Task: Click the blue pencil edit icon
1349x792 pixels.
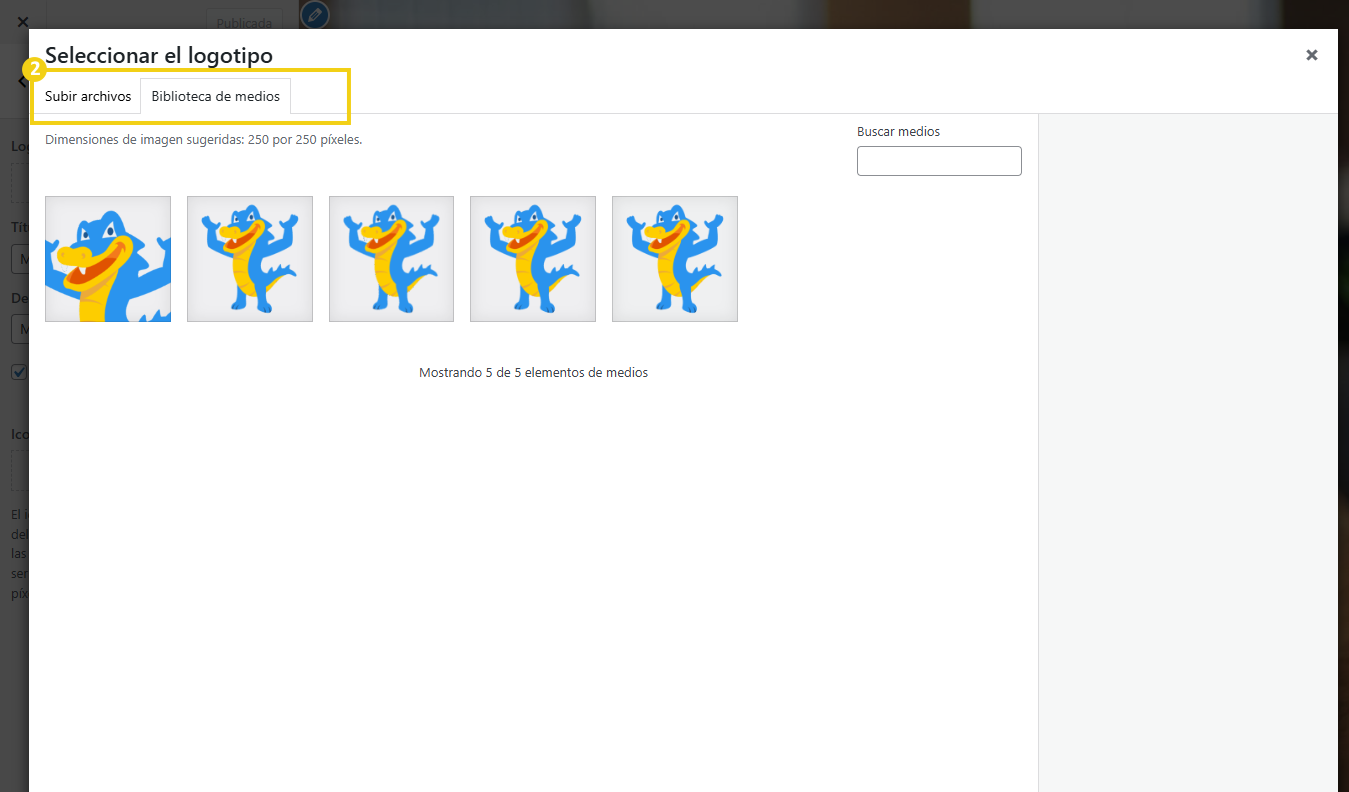Action: 314,15
